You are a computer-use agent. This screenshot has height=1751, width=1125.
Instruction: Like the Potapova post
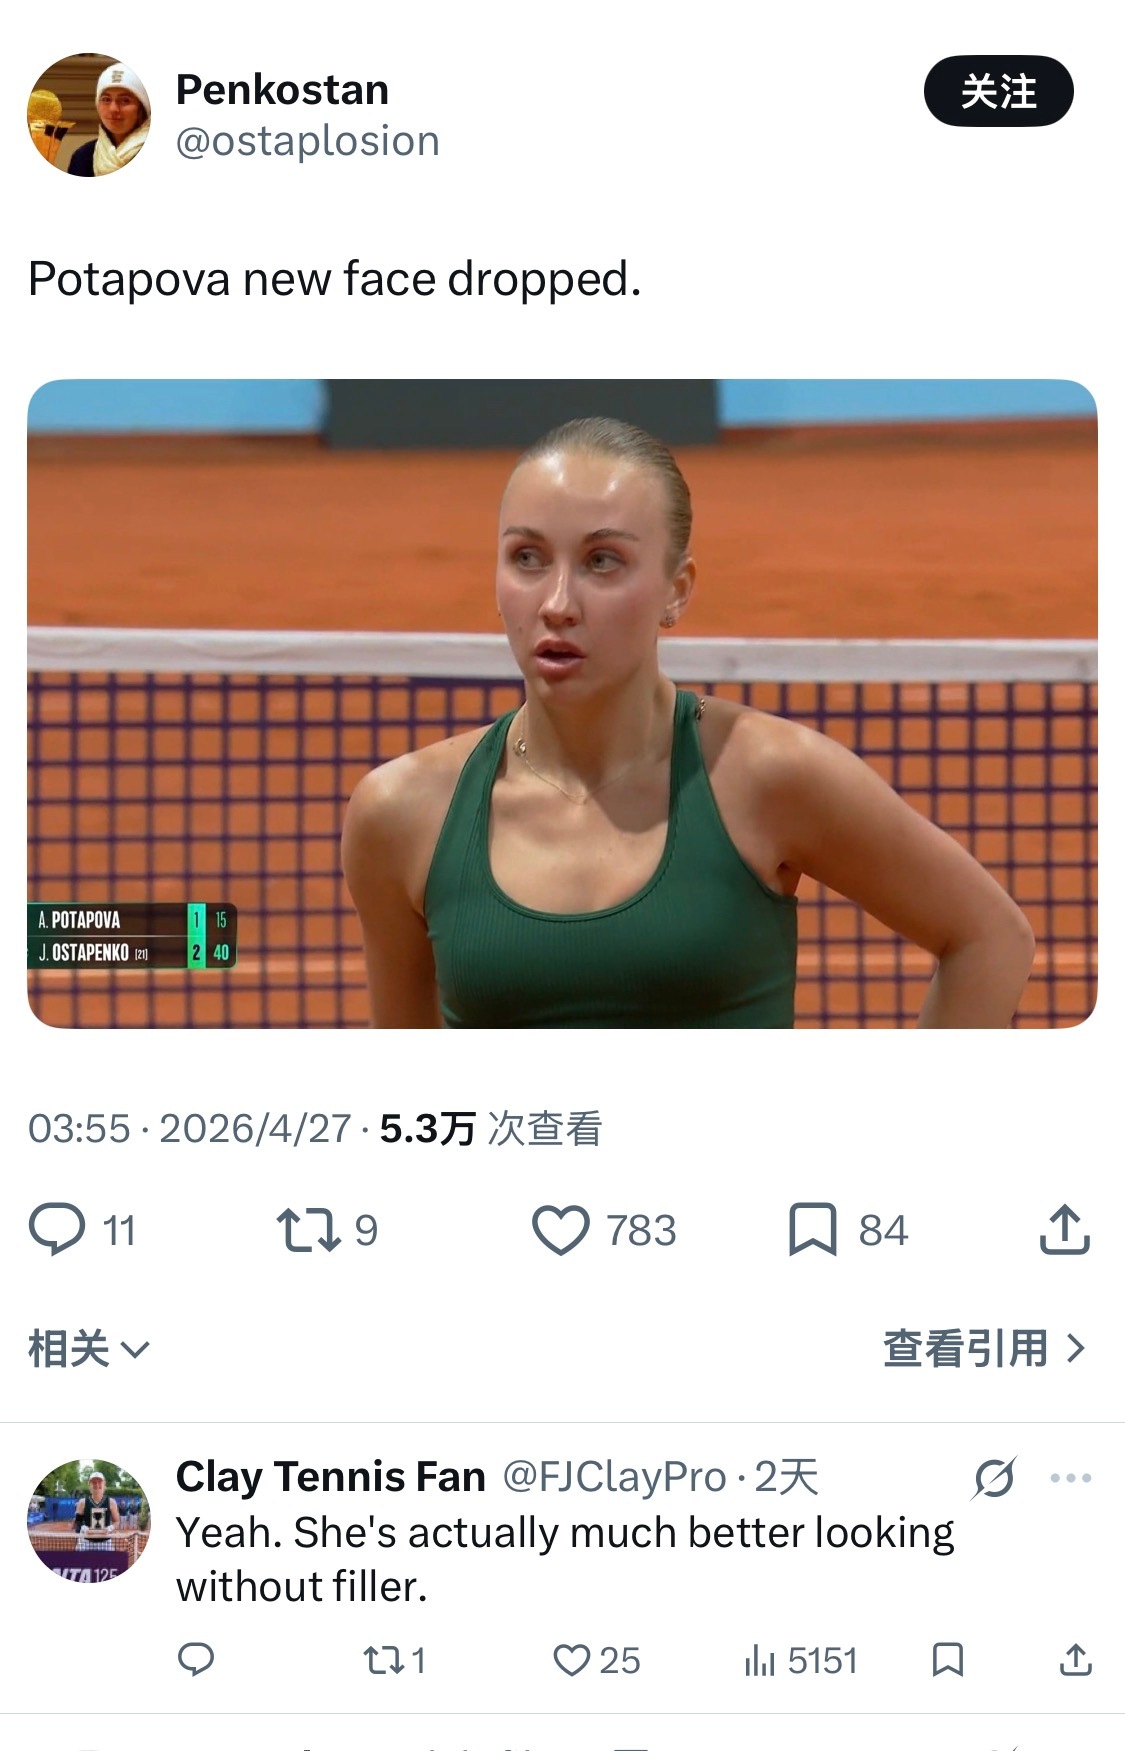tap(561, 1230)
